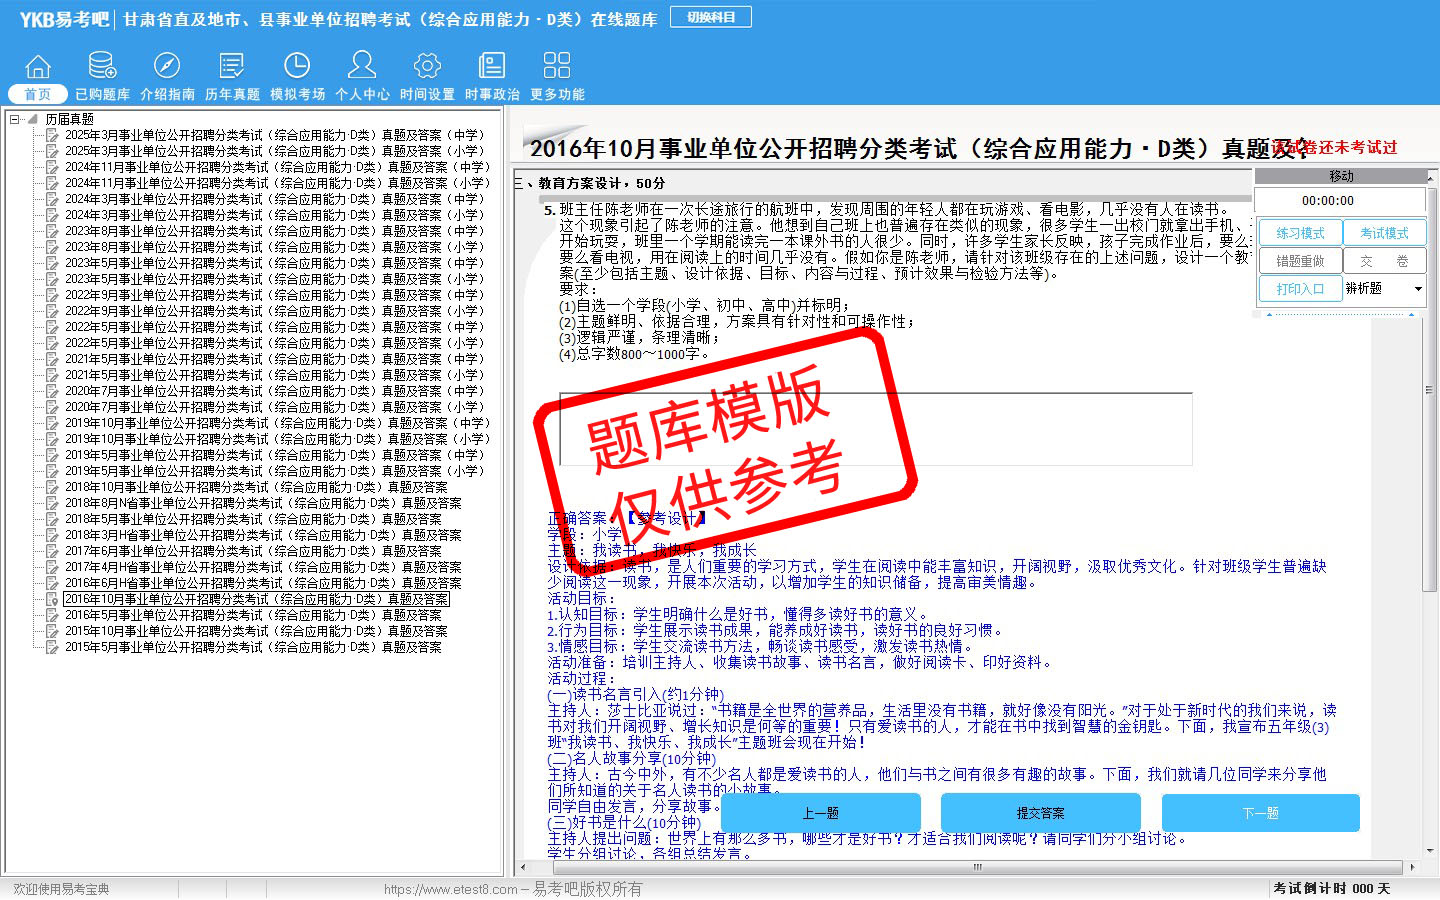Image resolution: width=1440 pixels, height=900 pixels.
Task: Open the 辨析题 dropdown list
Action: click(x=1417, y=289)
